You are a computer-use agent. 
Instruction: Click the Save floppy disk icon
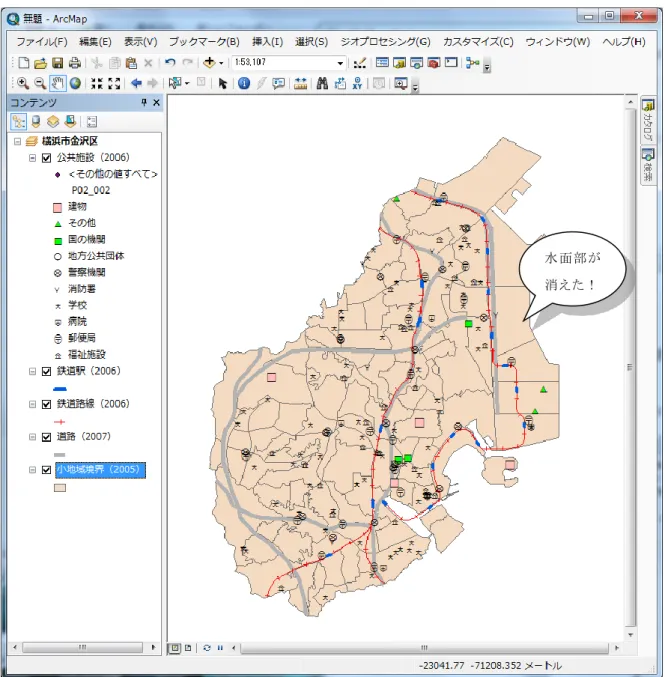[57, 63]
